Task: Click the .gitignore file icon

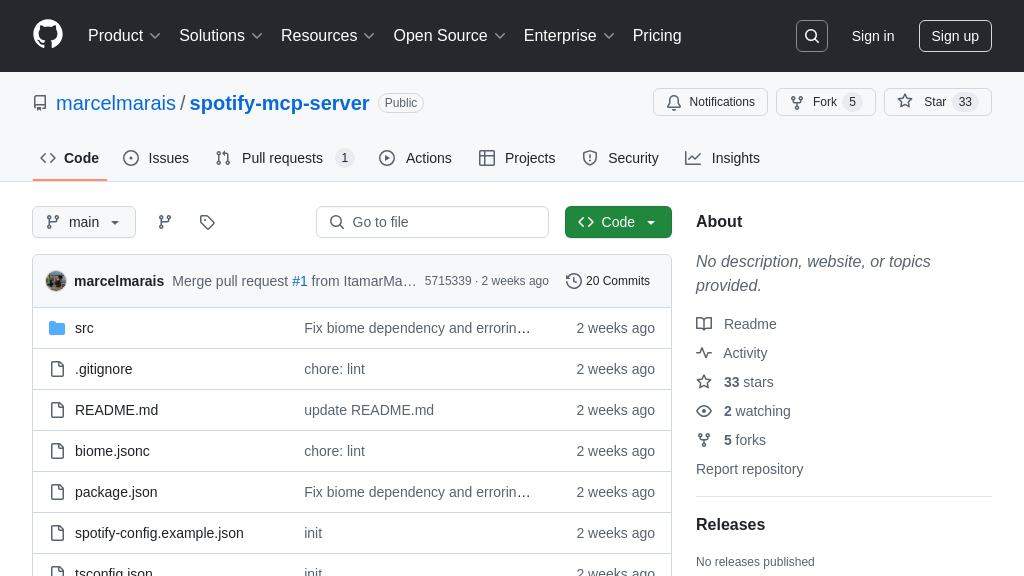Action: [x=57, y=369]
